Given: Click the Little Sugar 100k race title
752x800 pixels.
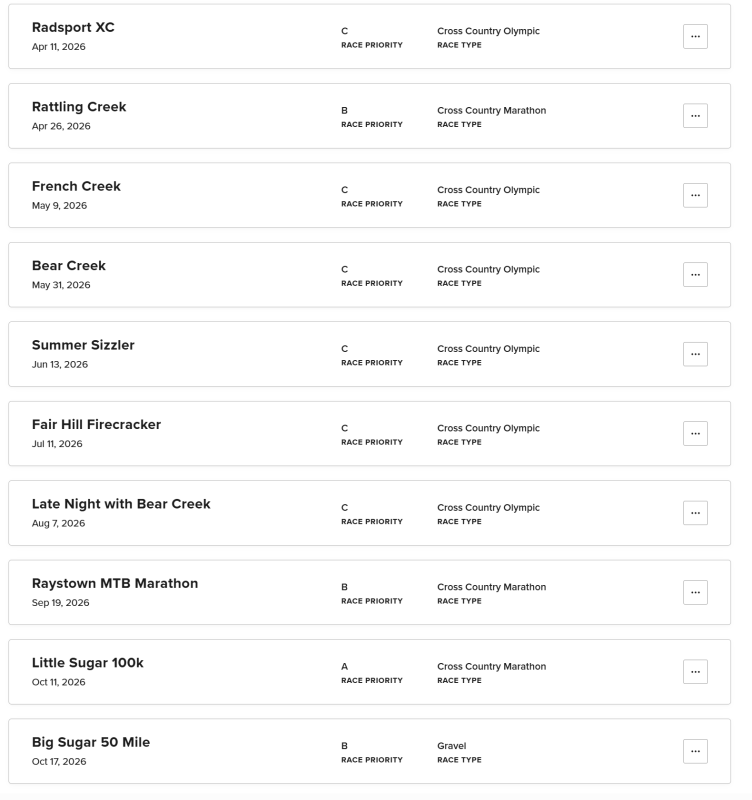Looking at the screenshot, I should coord(88,663).
